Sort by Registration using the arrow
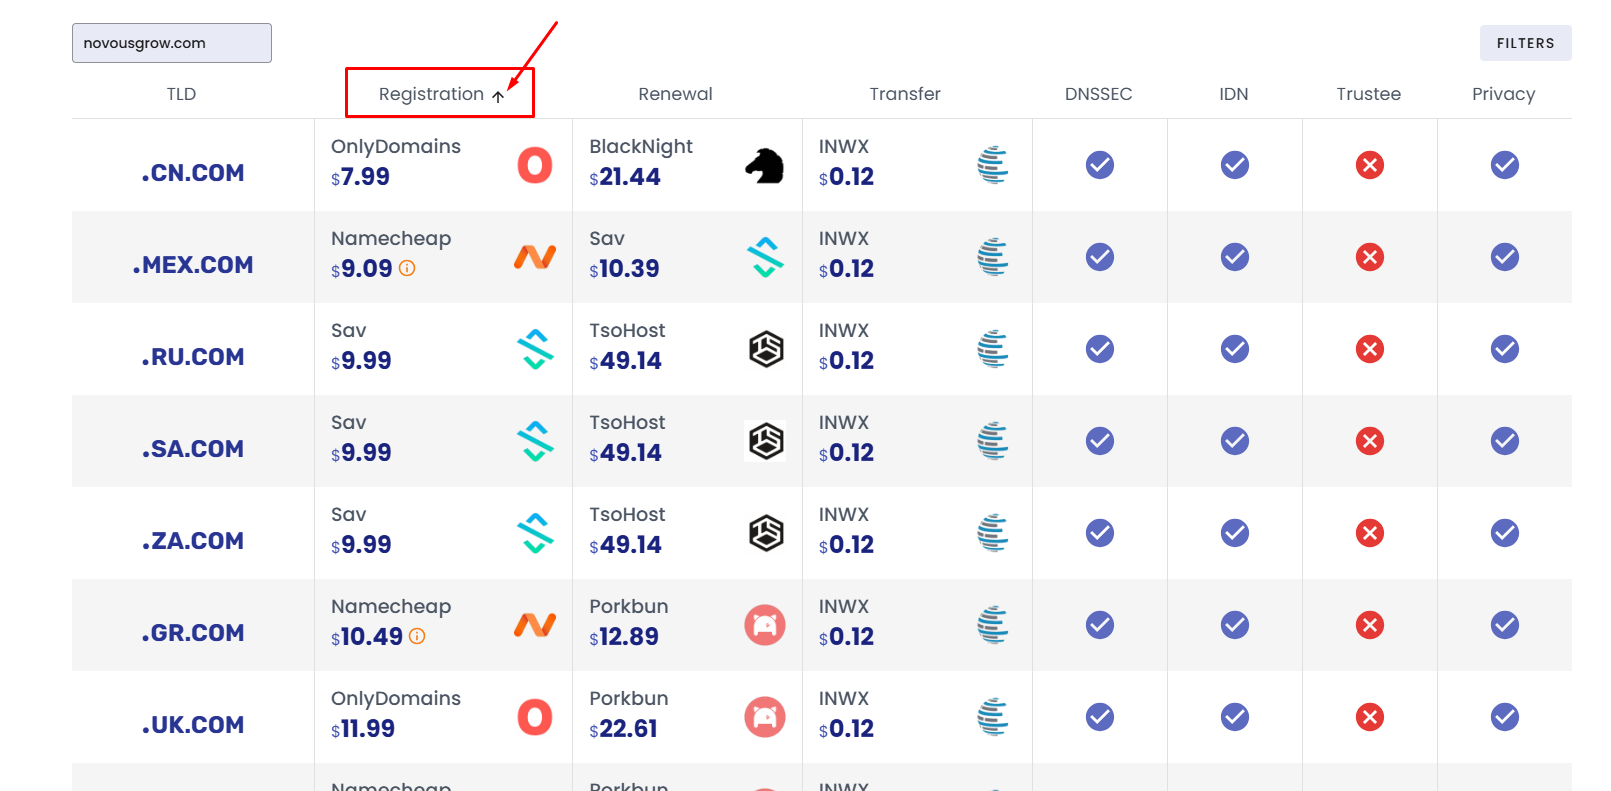The height and width of the screenshot is (791, 1611). [498, 96]
